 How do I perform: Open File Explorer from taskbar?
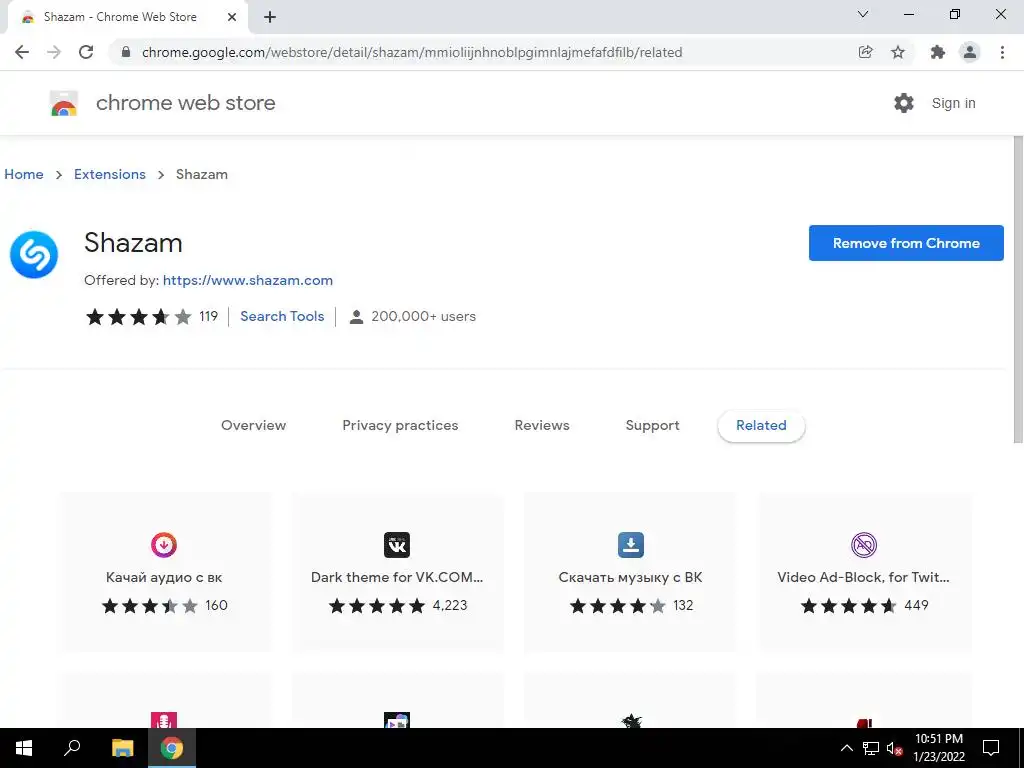pyautogui.click(x=122, y=748)
